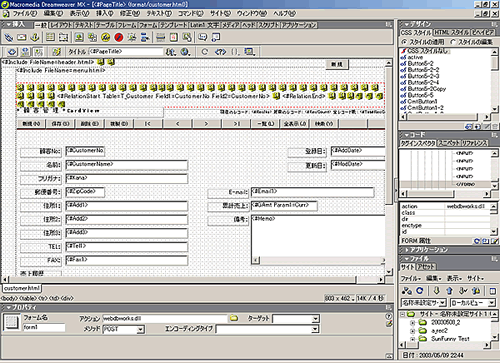Refresh the site file list
The image size is (500, 363).
click(x=420, y=291)
